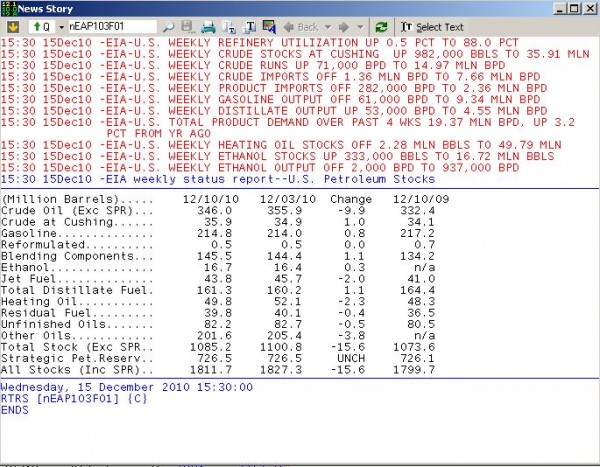
Task: Close the News Story window
Action: pyautogui.click(x=590, y=8)
